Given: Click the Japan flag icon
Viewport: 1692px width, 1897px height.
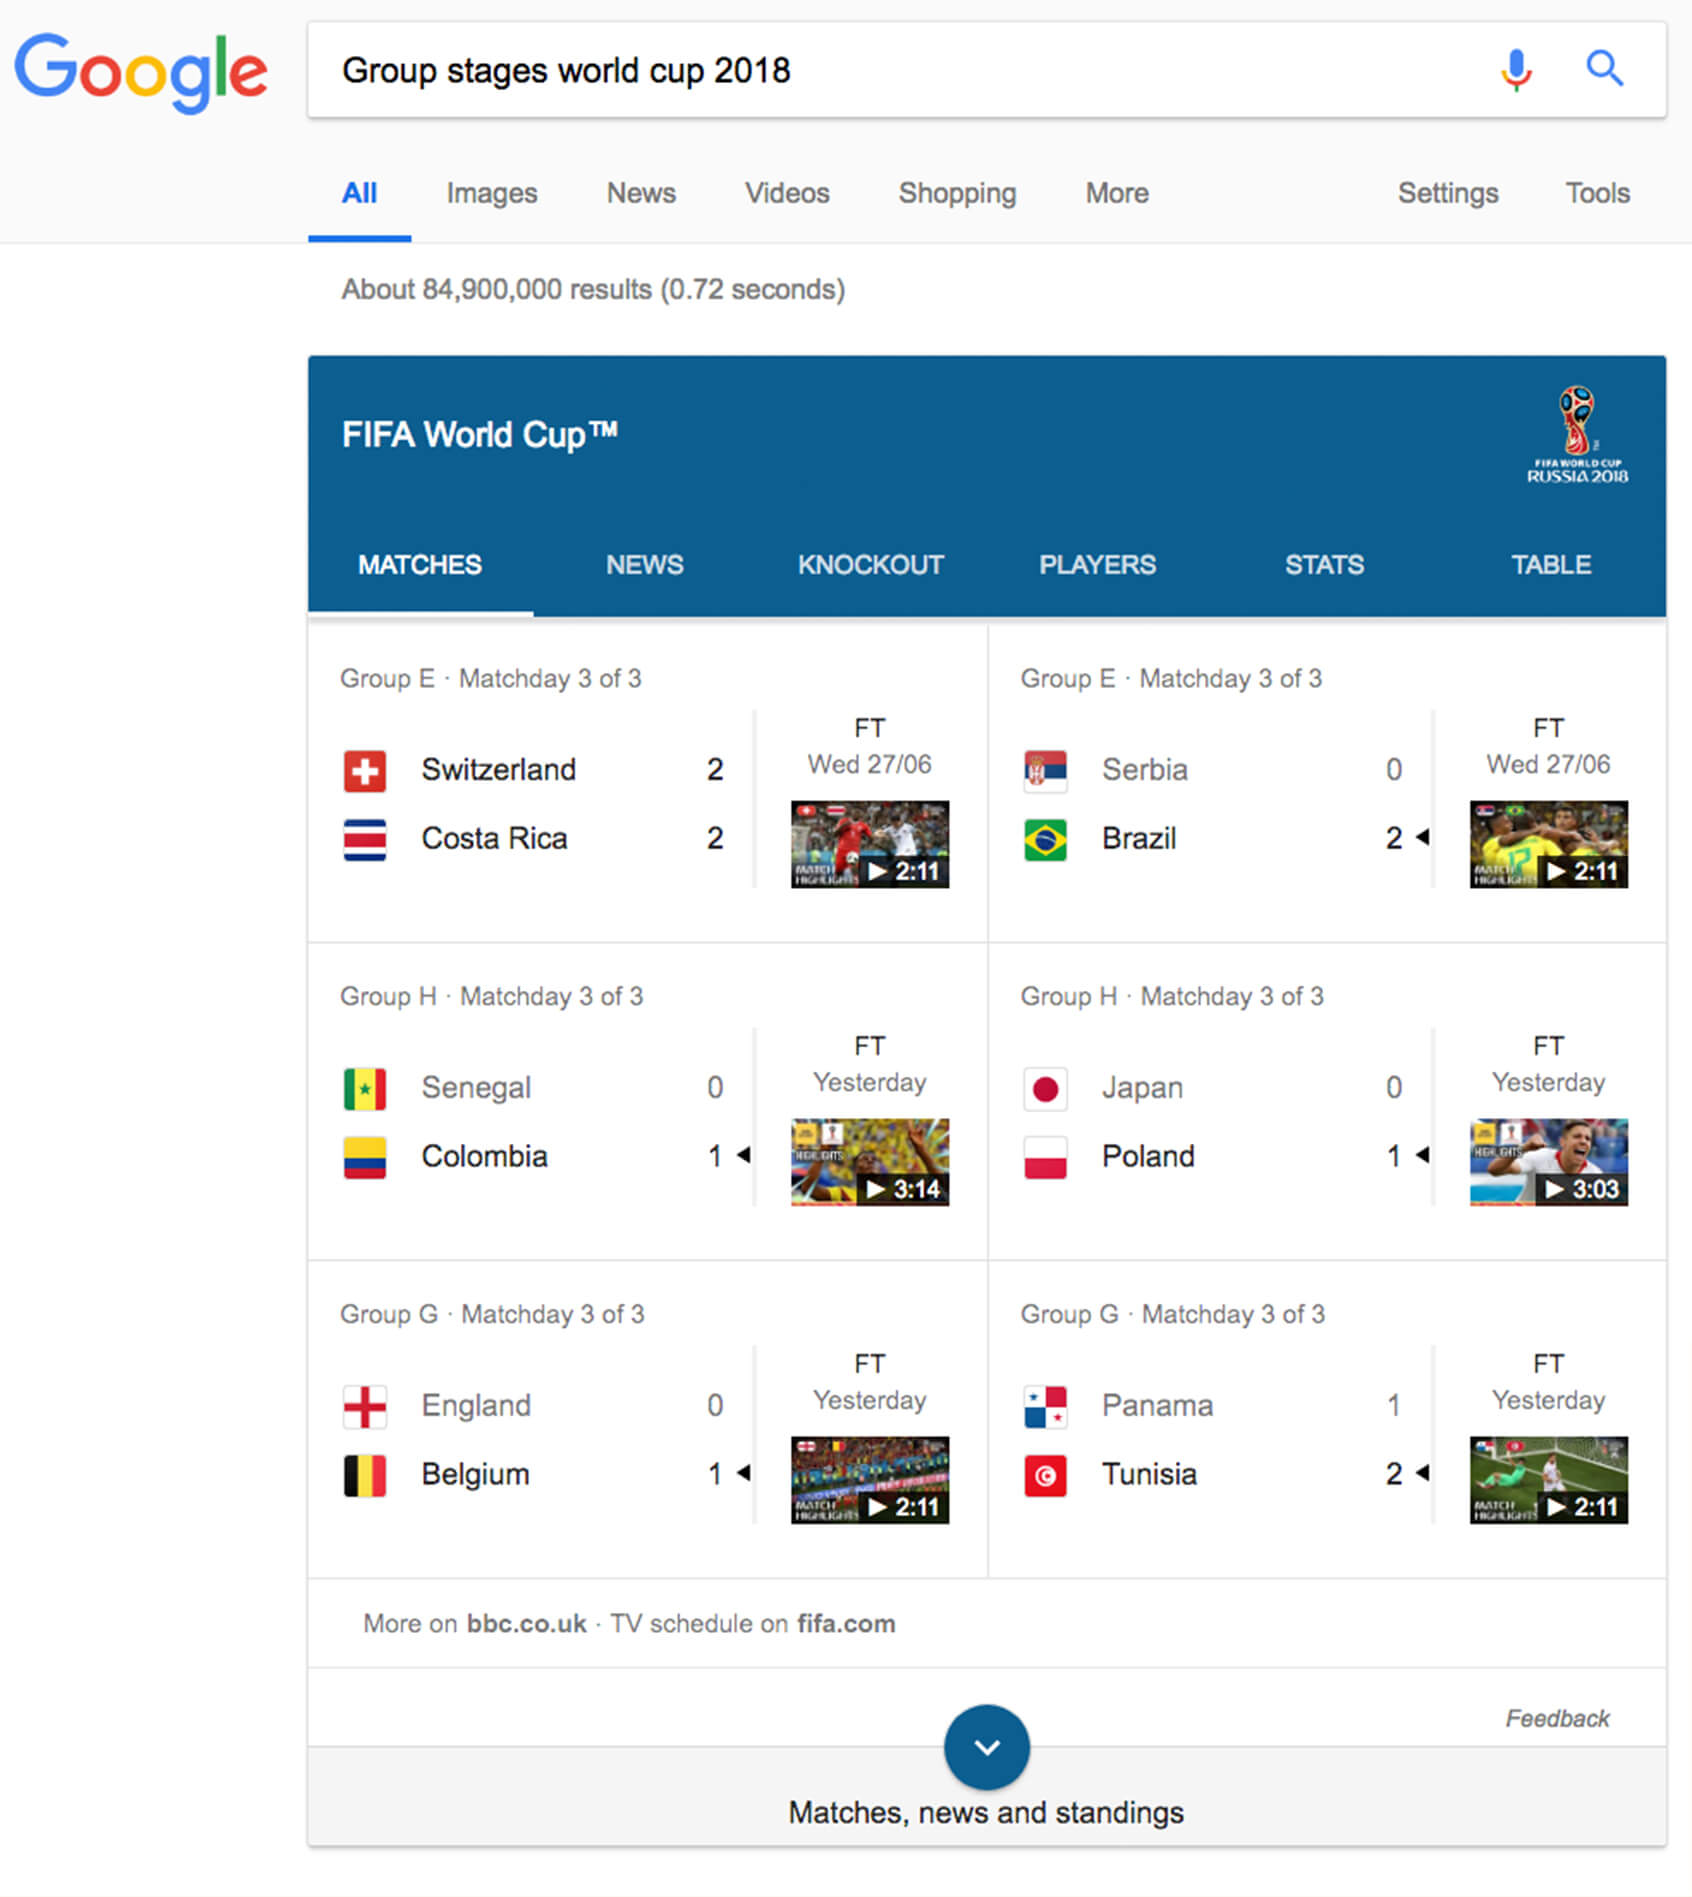Looking at the screenshot, I should tap(1045, 1089).
